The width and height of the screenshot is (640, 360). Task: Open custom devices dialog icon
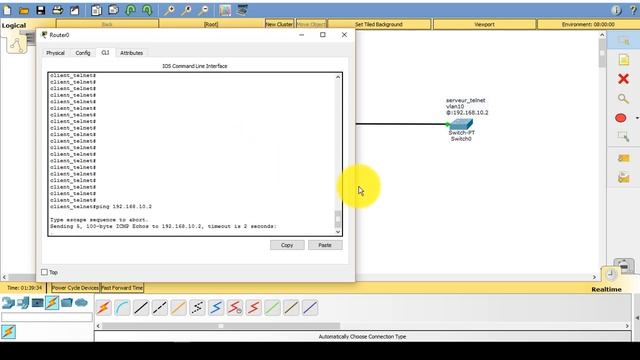pyautogui.click(x=242, y=10)
